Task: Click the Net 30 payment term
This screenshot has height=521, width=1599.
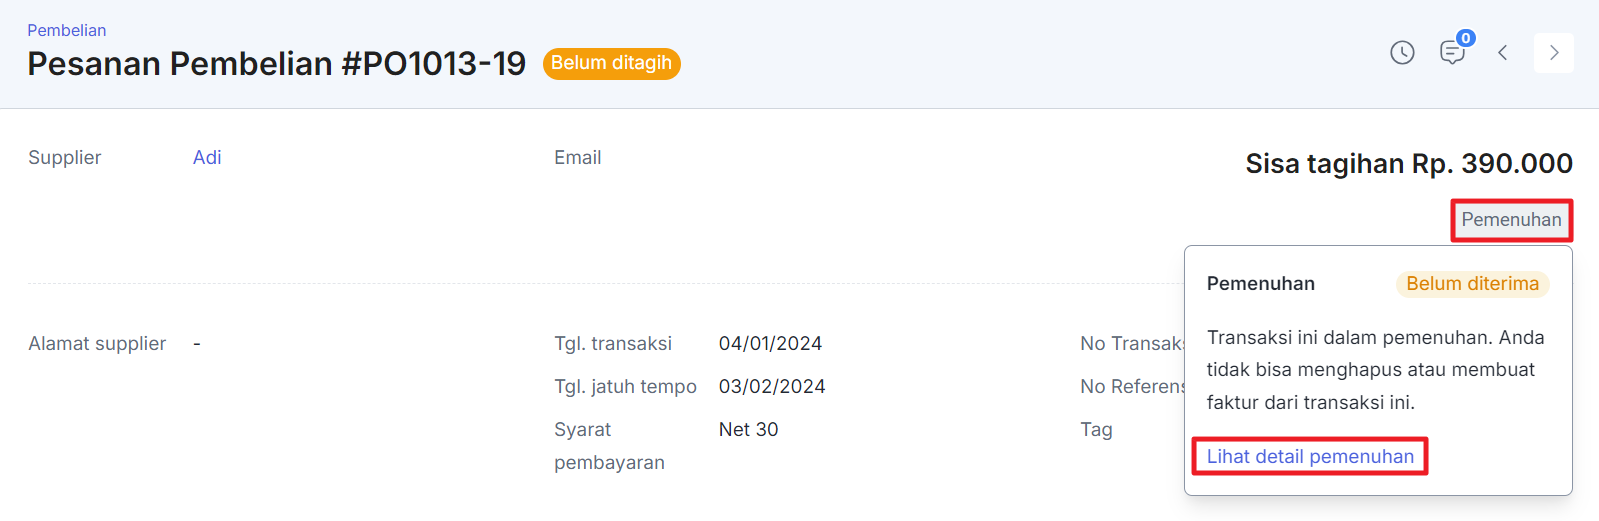Action: (748, 430)
